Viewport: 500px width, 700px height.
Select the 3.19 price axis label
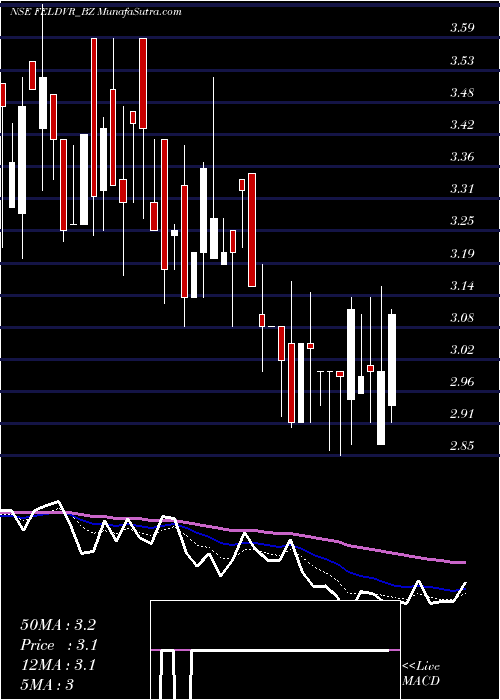462,254
